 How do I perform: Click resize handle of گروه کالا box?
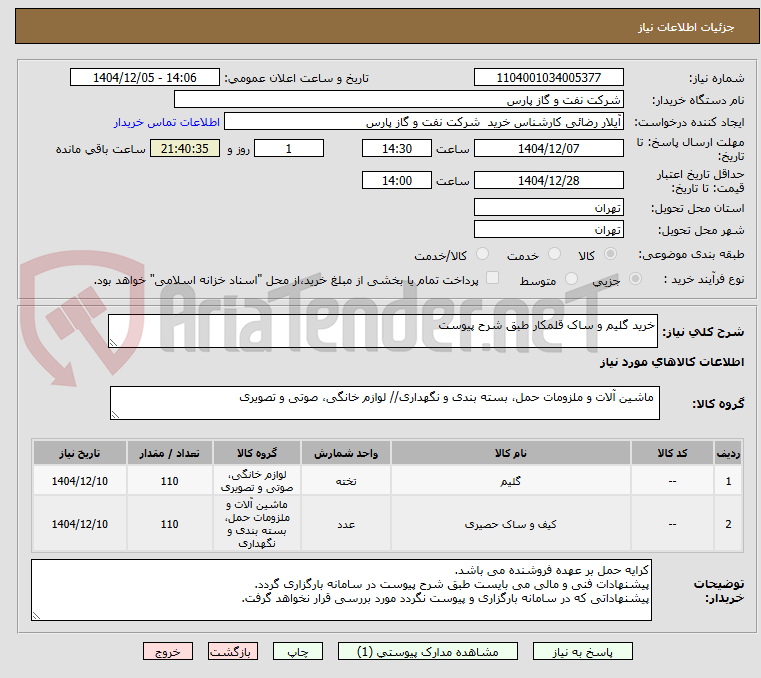(116, 414)
